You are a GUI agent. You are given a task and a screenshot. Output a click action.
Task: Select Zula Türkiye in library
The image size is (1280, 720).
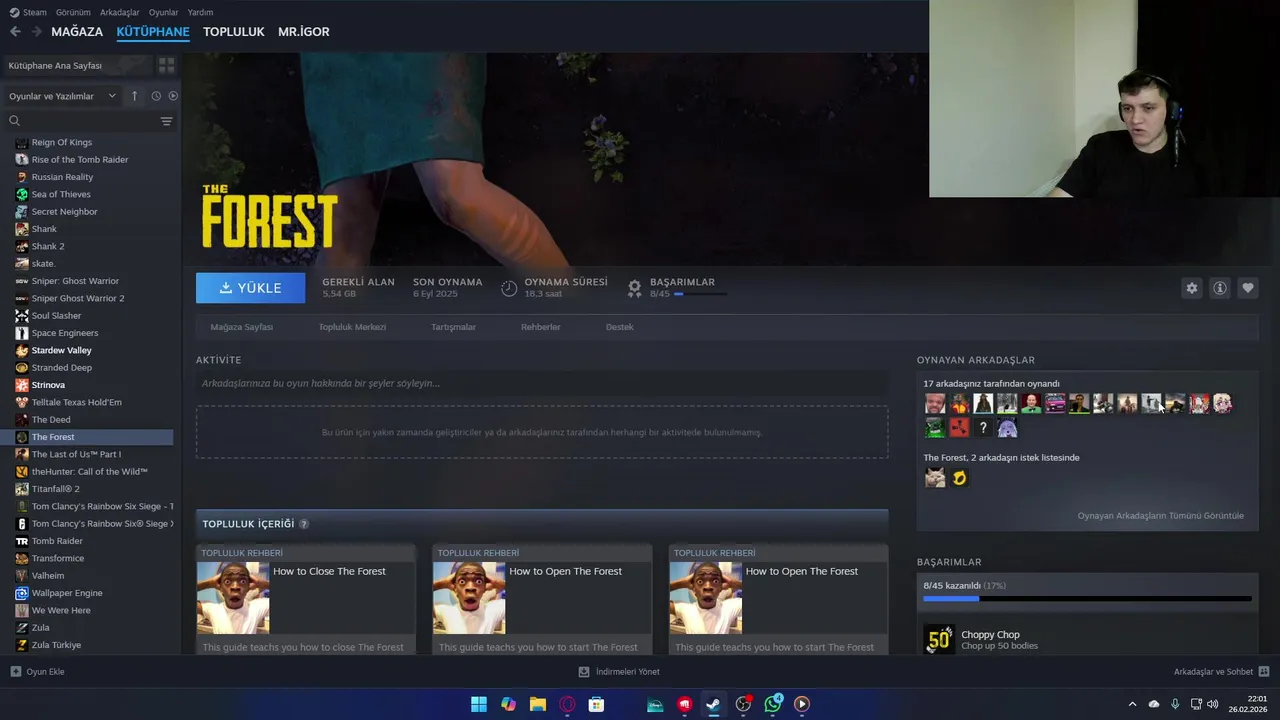click(56, 645)
